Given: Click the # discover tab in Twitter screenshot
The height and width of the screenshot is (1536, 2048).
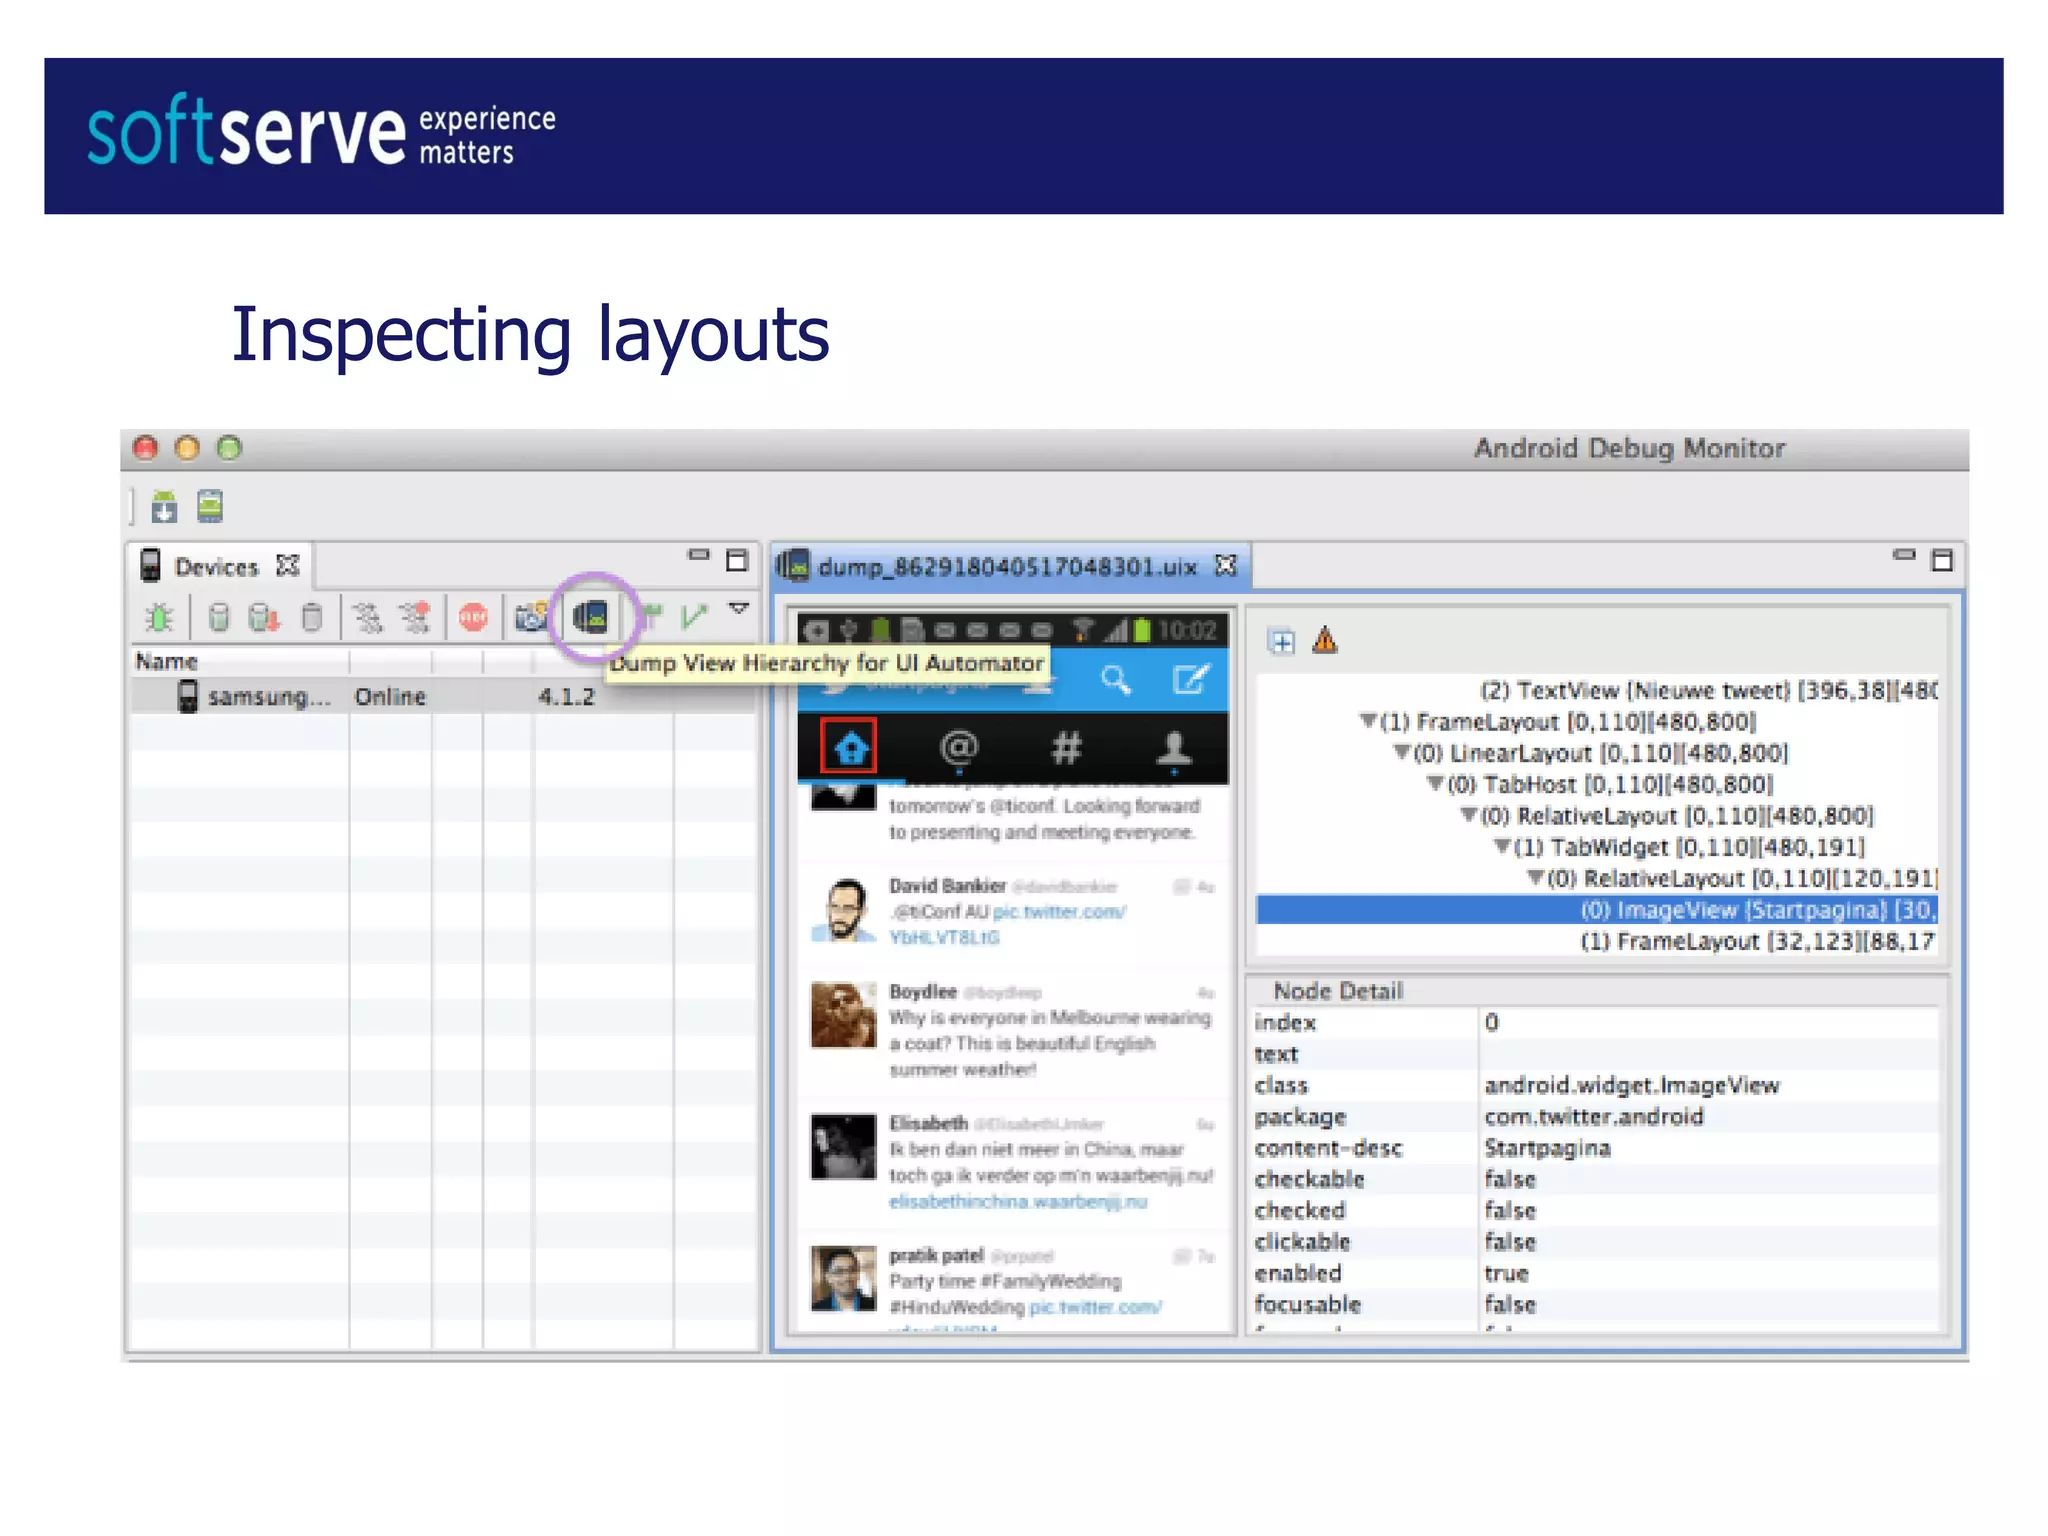Looking at the screenshot, I should (1066, 748).
